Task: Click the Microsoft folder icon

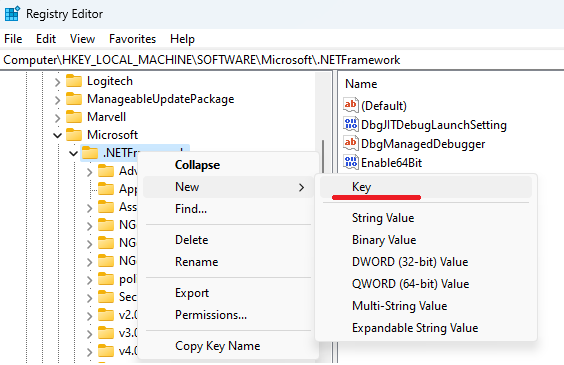Action: coord(74,135)
